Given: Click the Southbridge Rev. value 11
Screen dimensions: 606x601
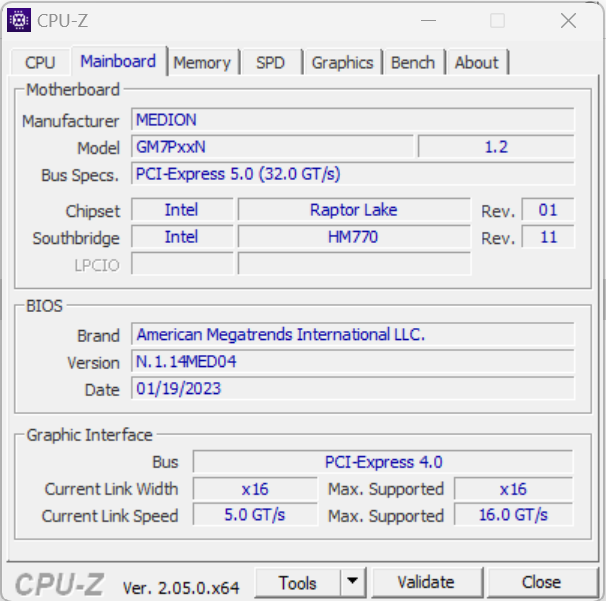Looking at the screenshot, I should [x=548, y=237].
